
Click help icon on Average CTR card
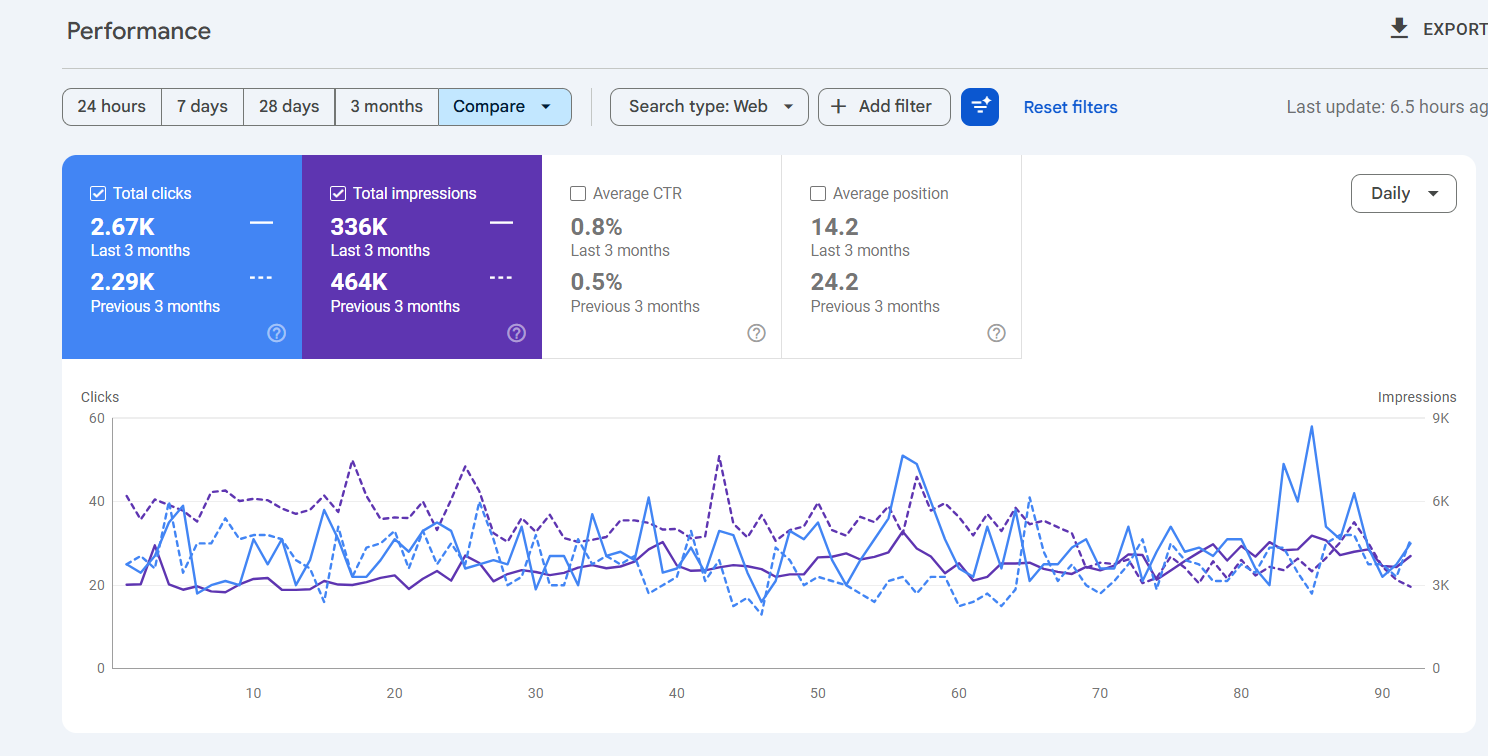click(x=757, y=333)
